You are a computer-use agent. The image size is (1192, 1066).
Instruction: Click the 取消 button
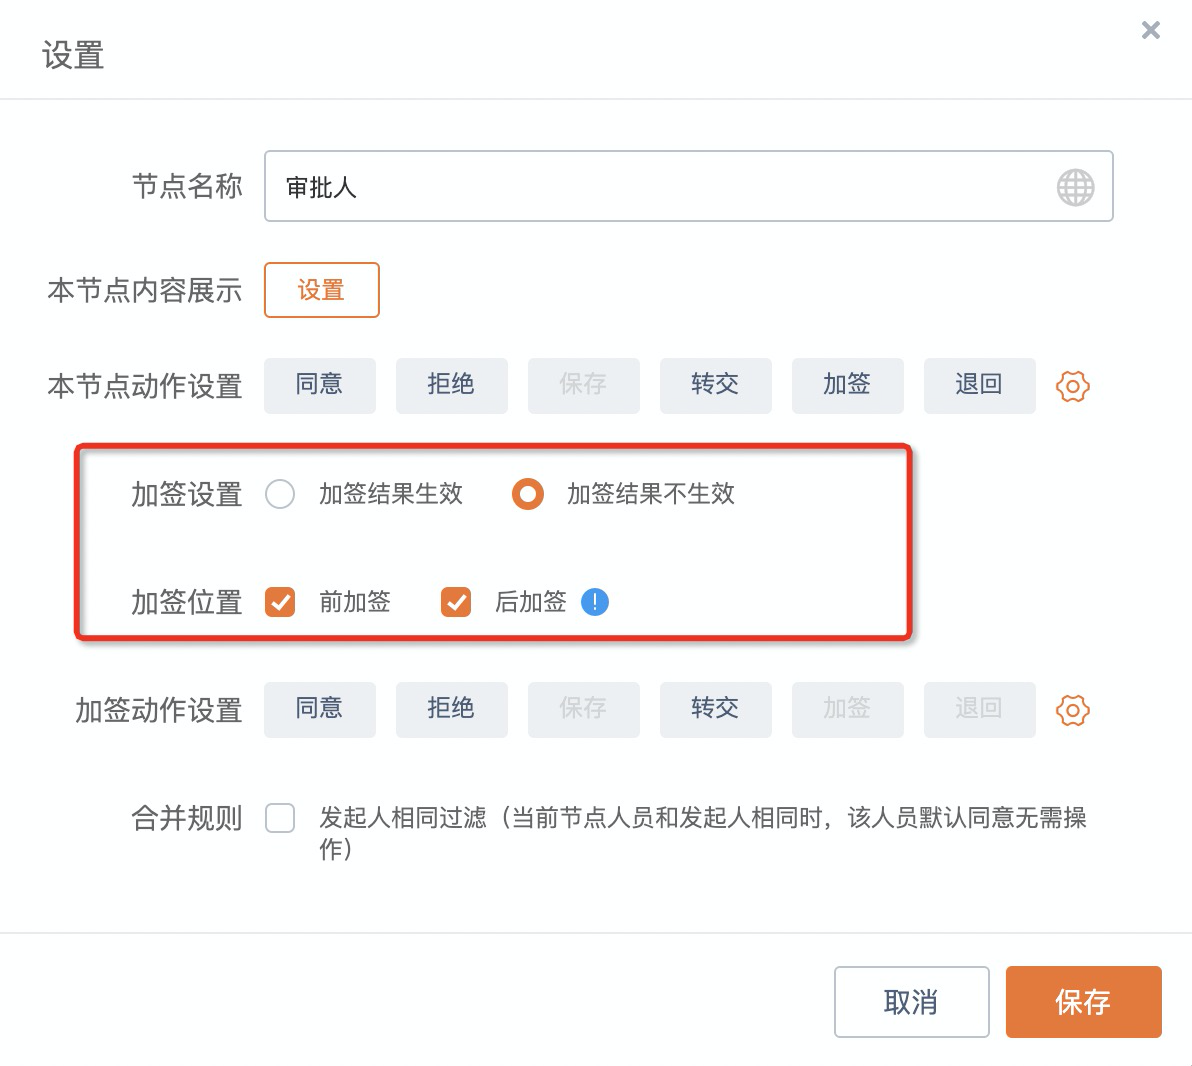pyautogui.click(x=911, y=1002)
